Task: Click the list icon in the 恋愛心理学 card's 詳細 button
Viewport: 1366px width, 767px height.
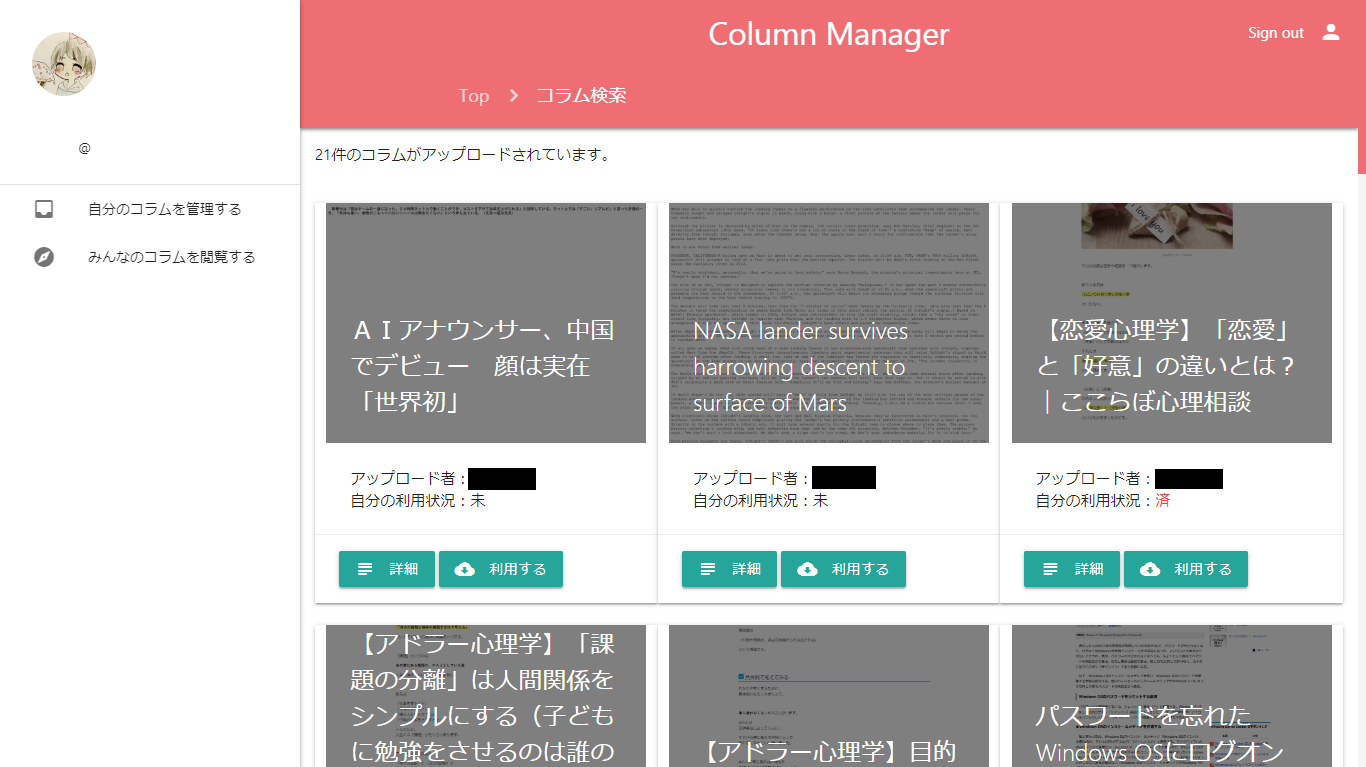Action: [x=1050, y=569]
